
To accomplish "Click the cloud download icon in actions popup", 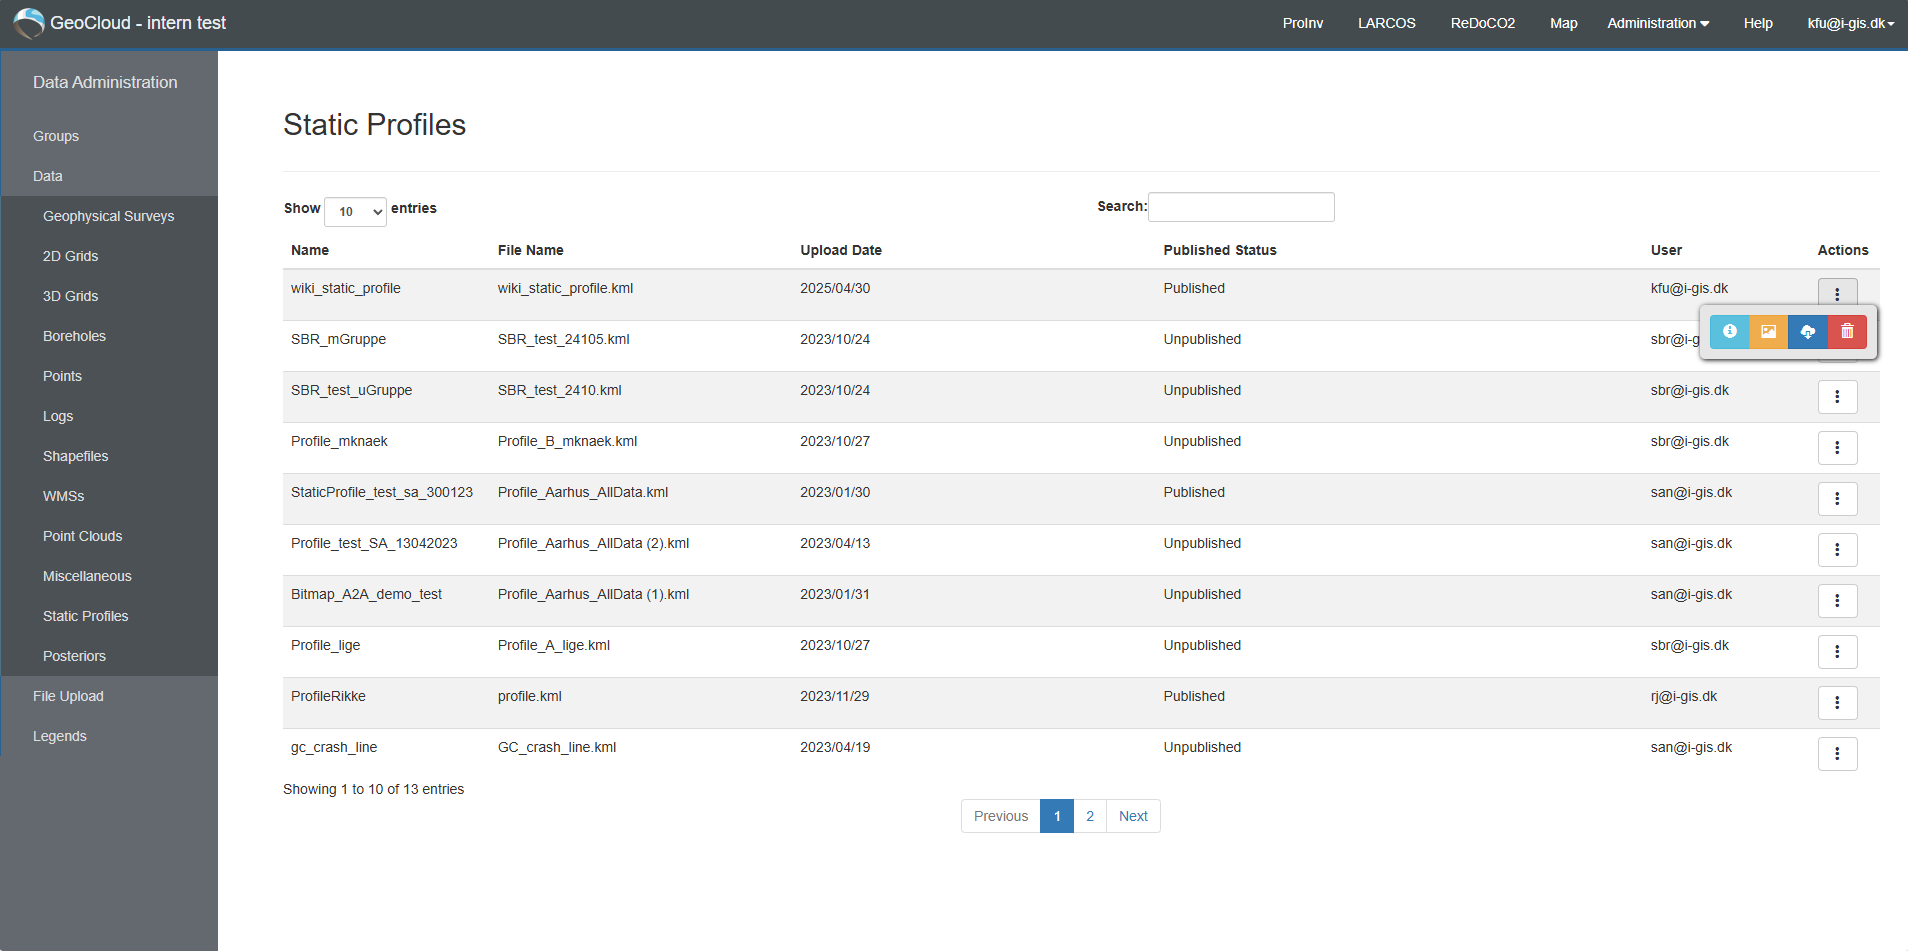I will tap(1807, 332).
